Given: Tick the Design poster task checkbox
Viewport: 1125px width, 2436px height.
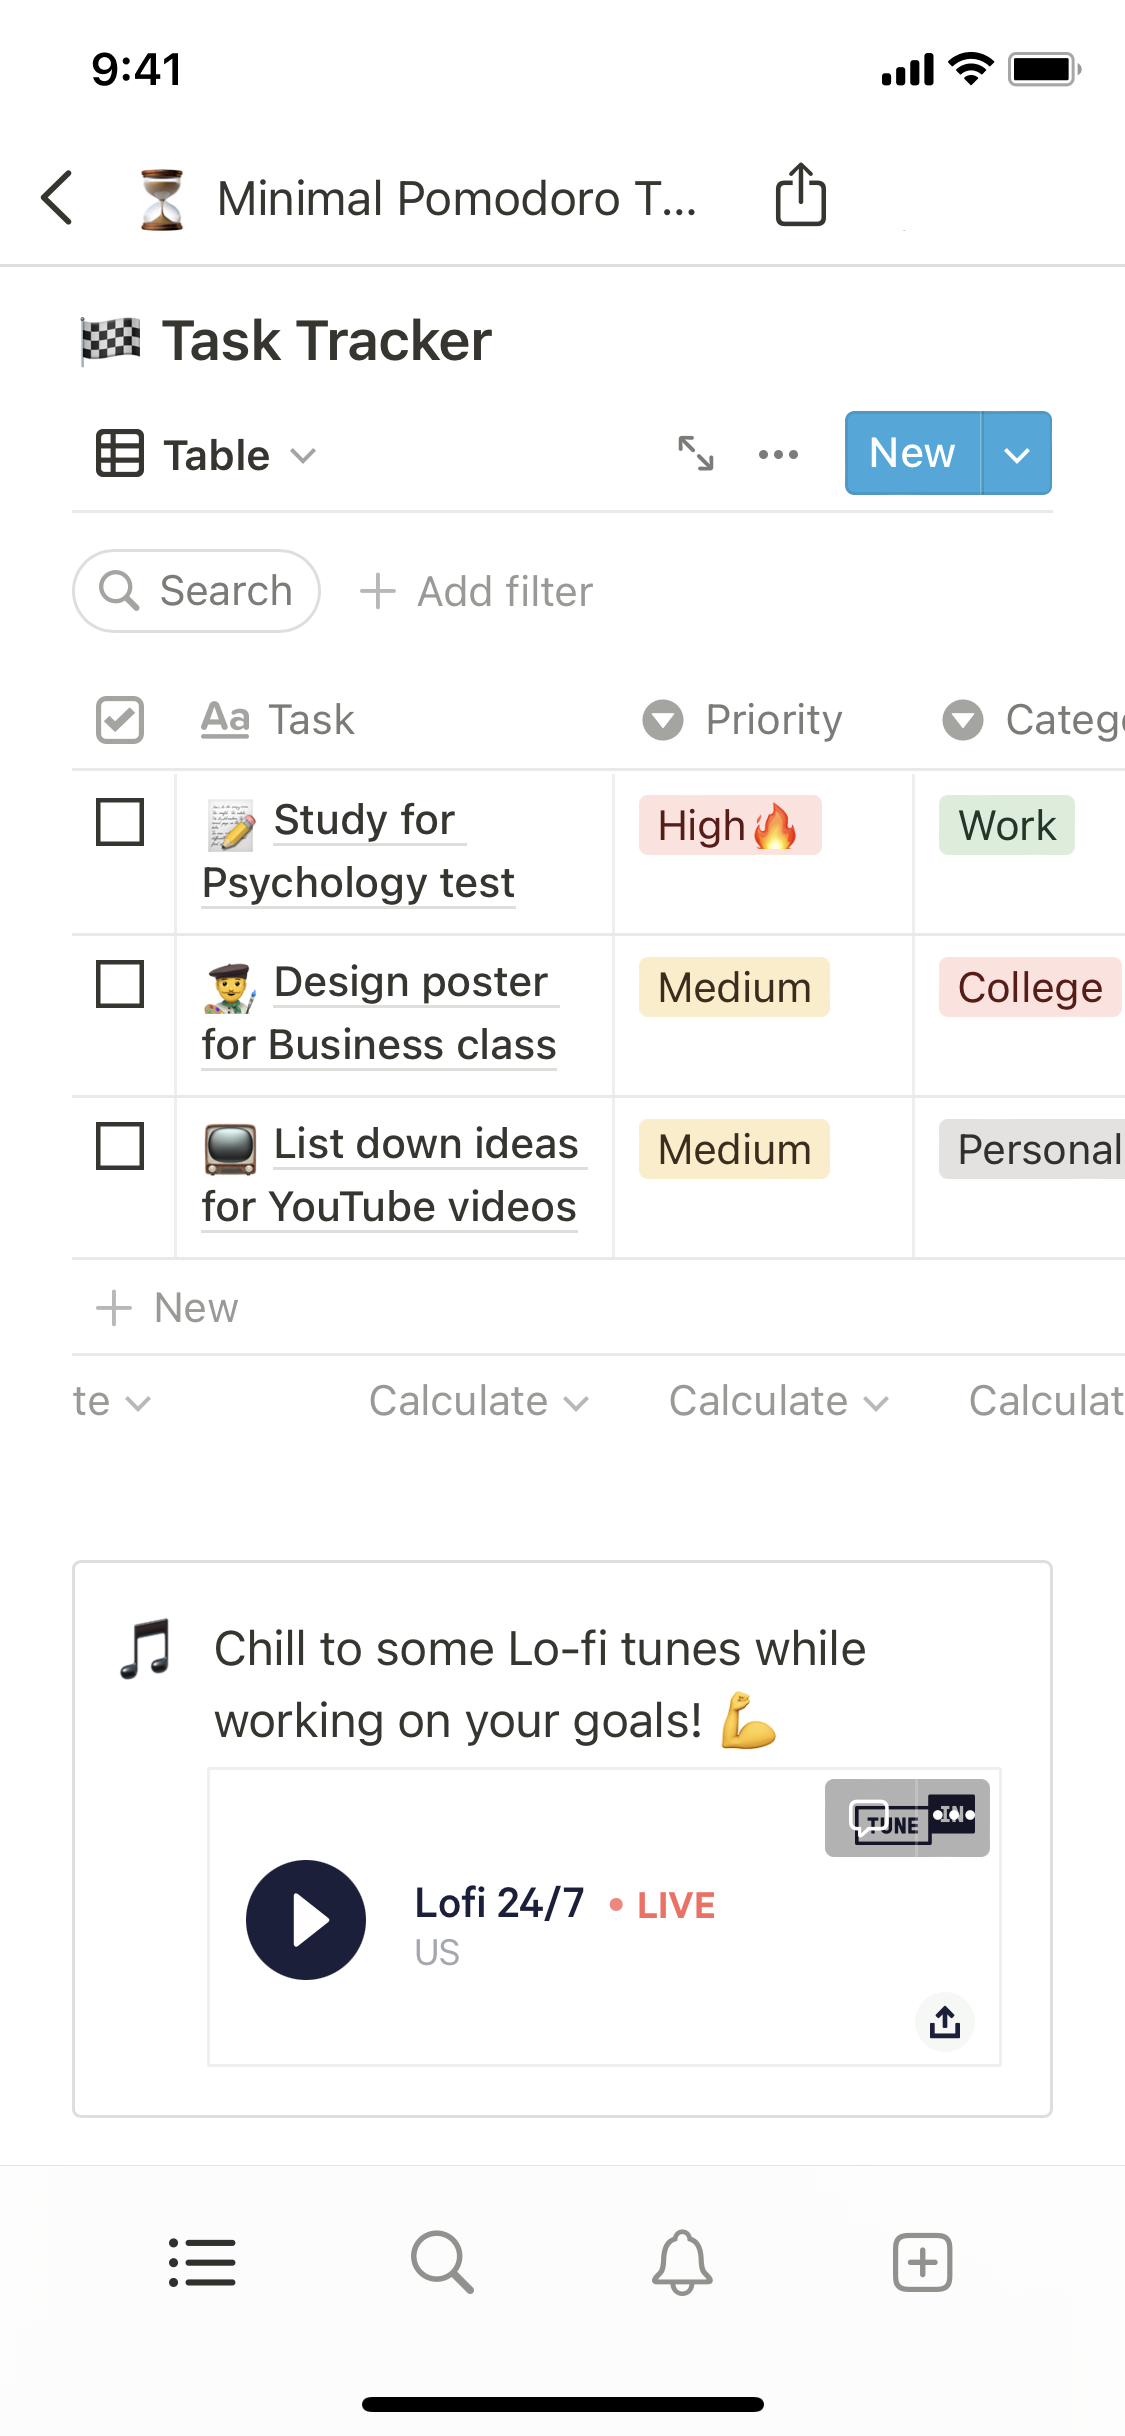Looking at the screenshot, I should [120, 984].
